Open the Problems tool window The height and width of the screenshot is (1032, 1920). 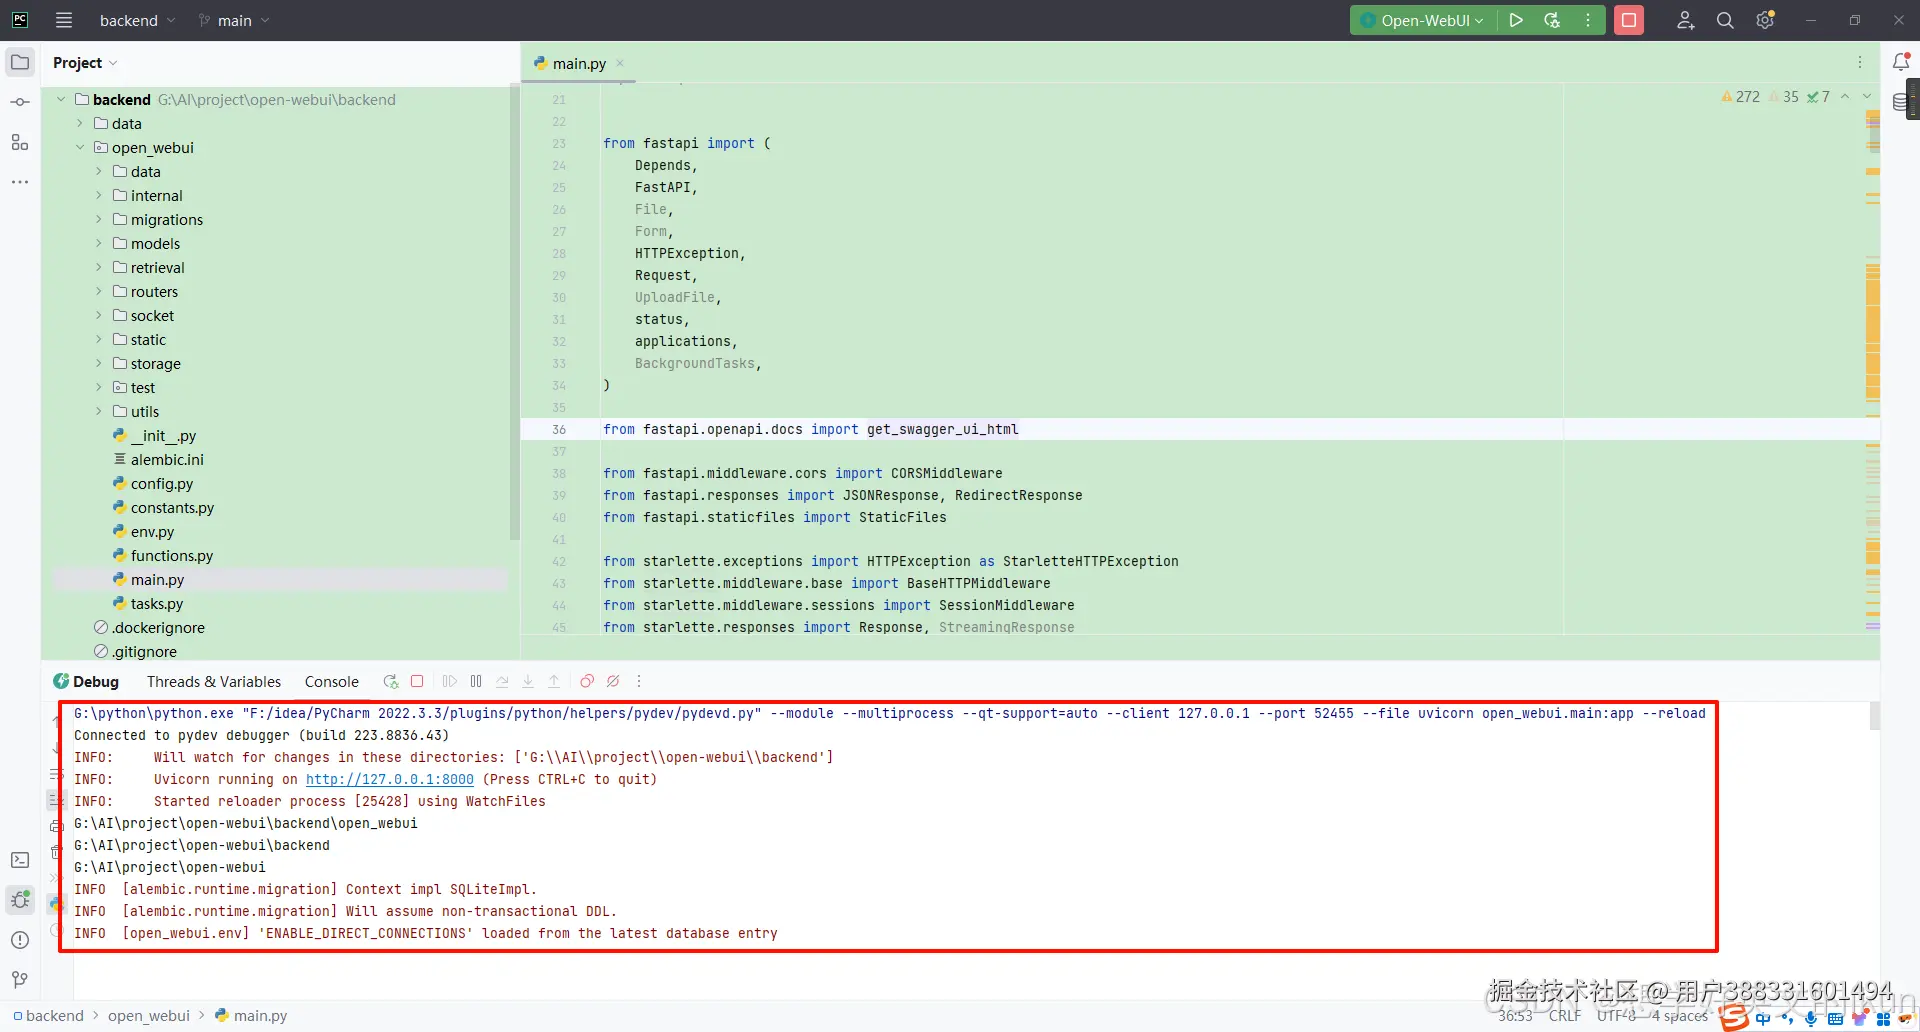tap(20, 940)
